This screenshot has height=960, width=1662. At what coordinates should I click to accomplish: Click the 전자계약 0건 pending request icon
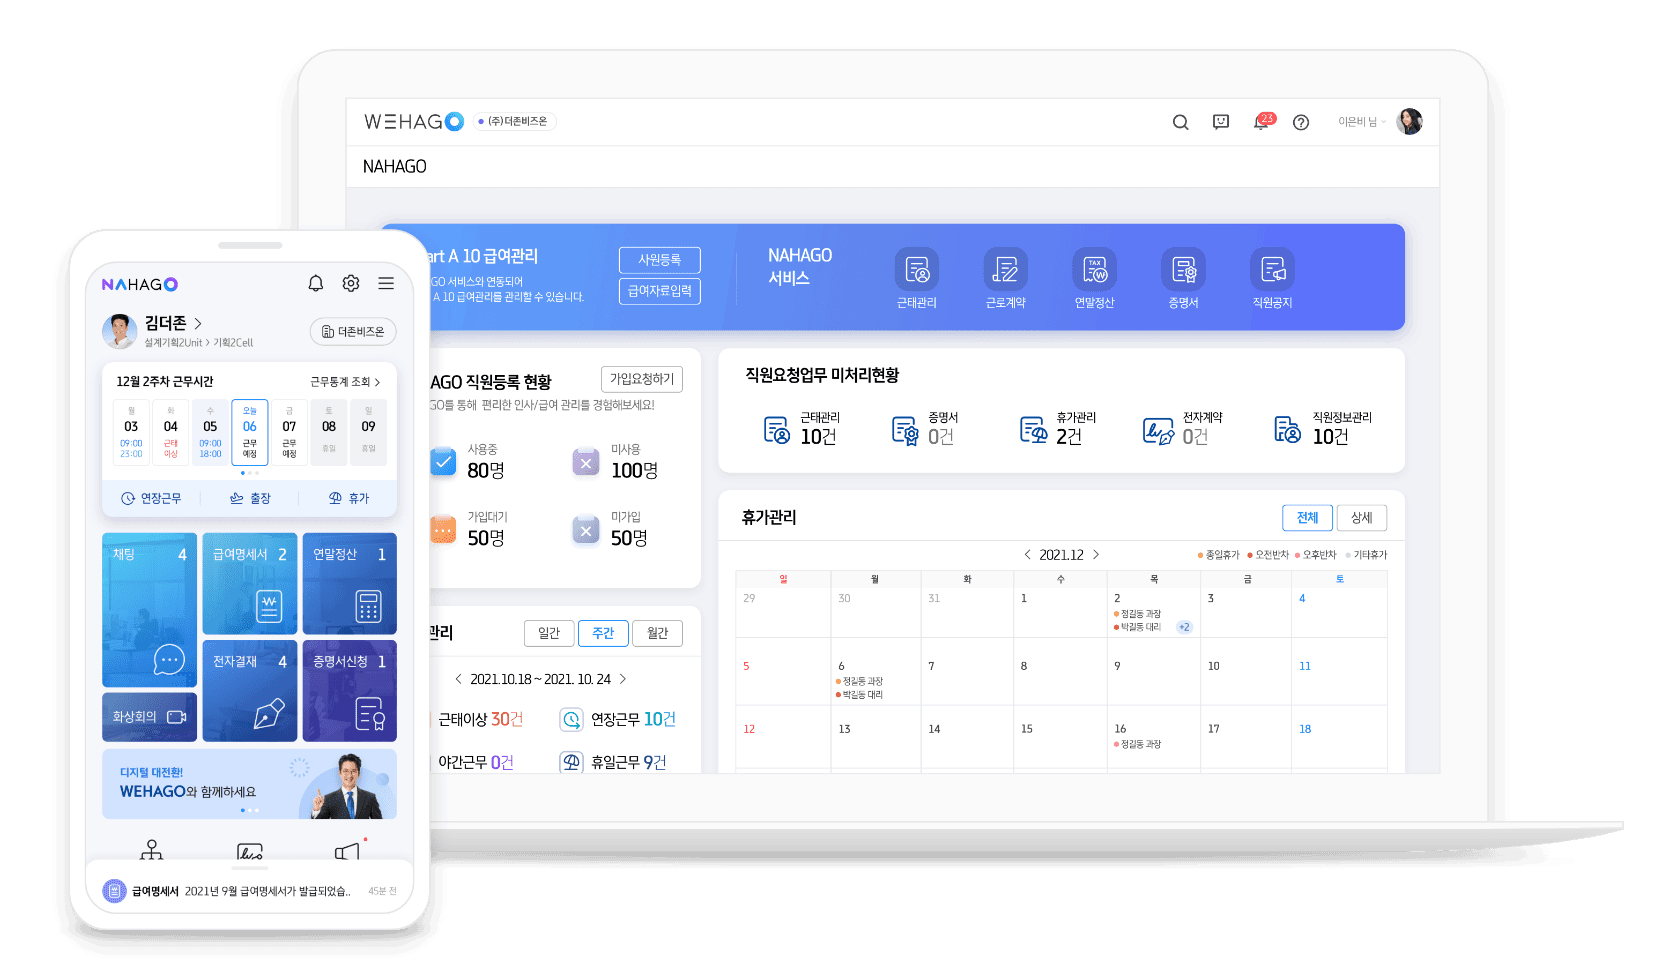[x=1158, y=431]
